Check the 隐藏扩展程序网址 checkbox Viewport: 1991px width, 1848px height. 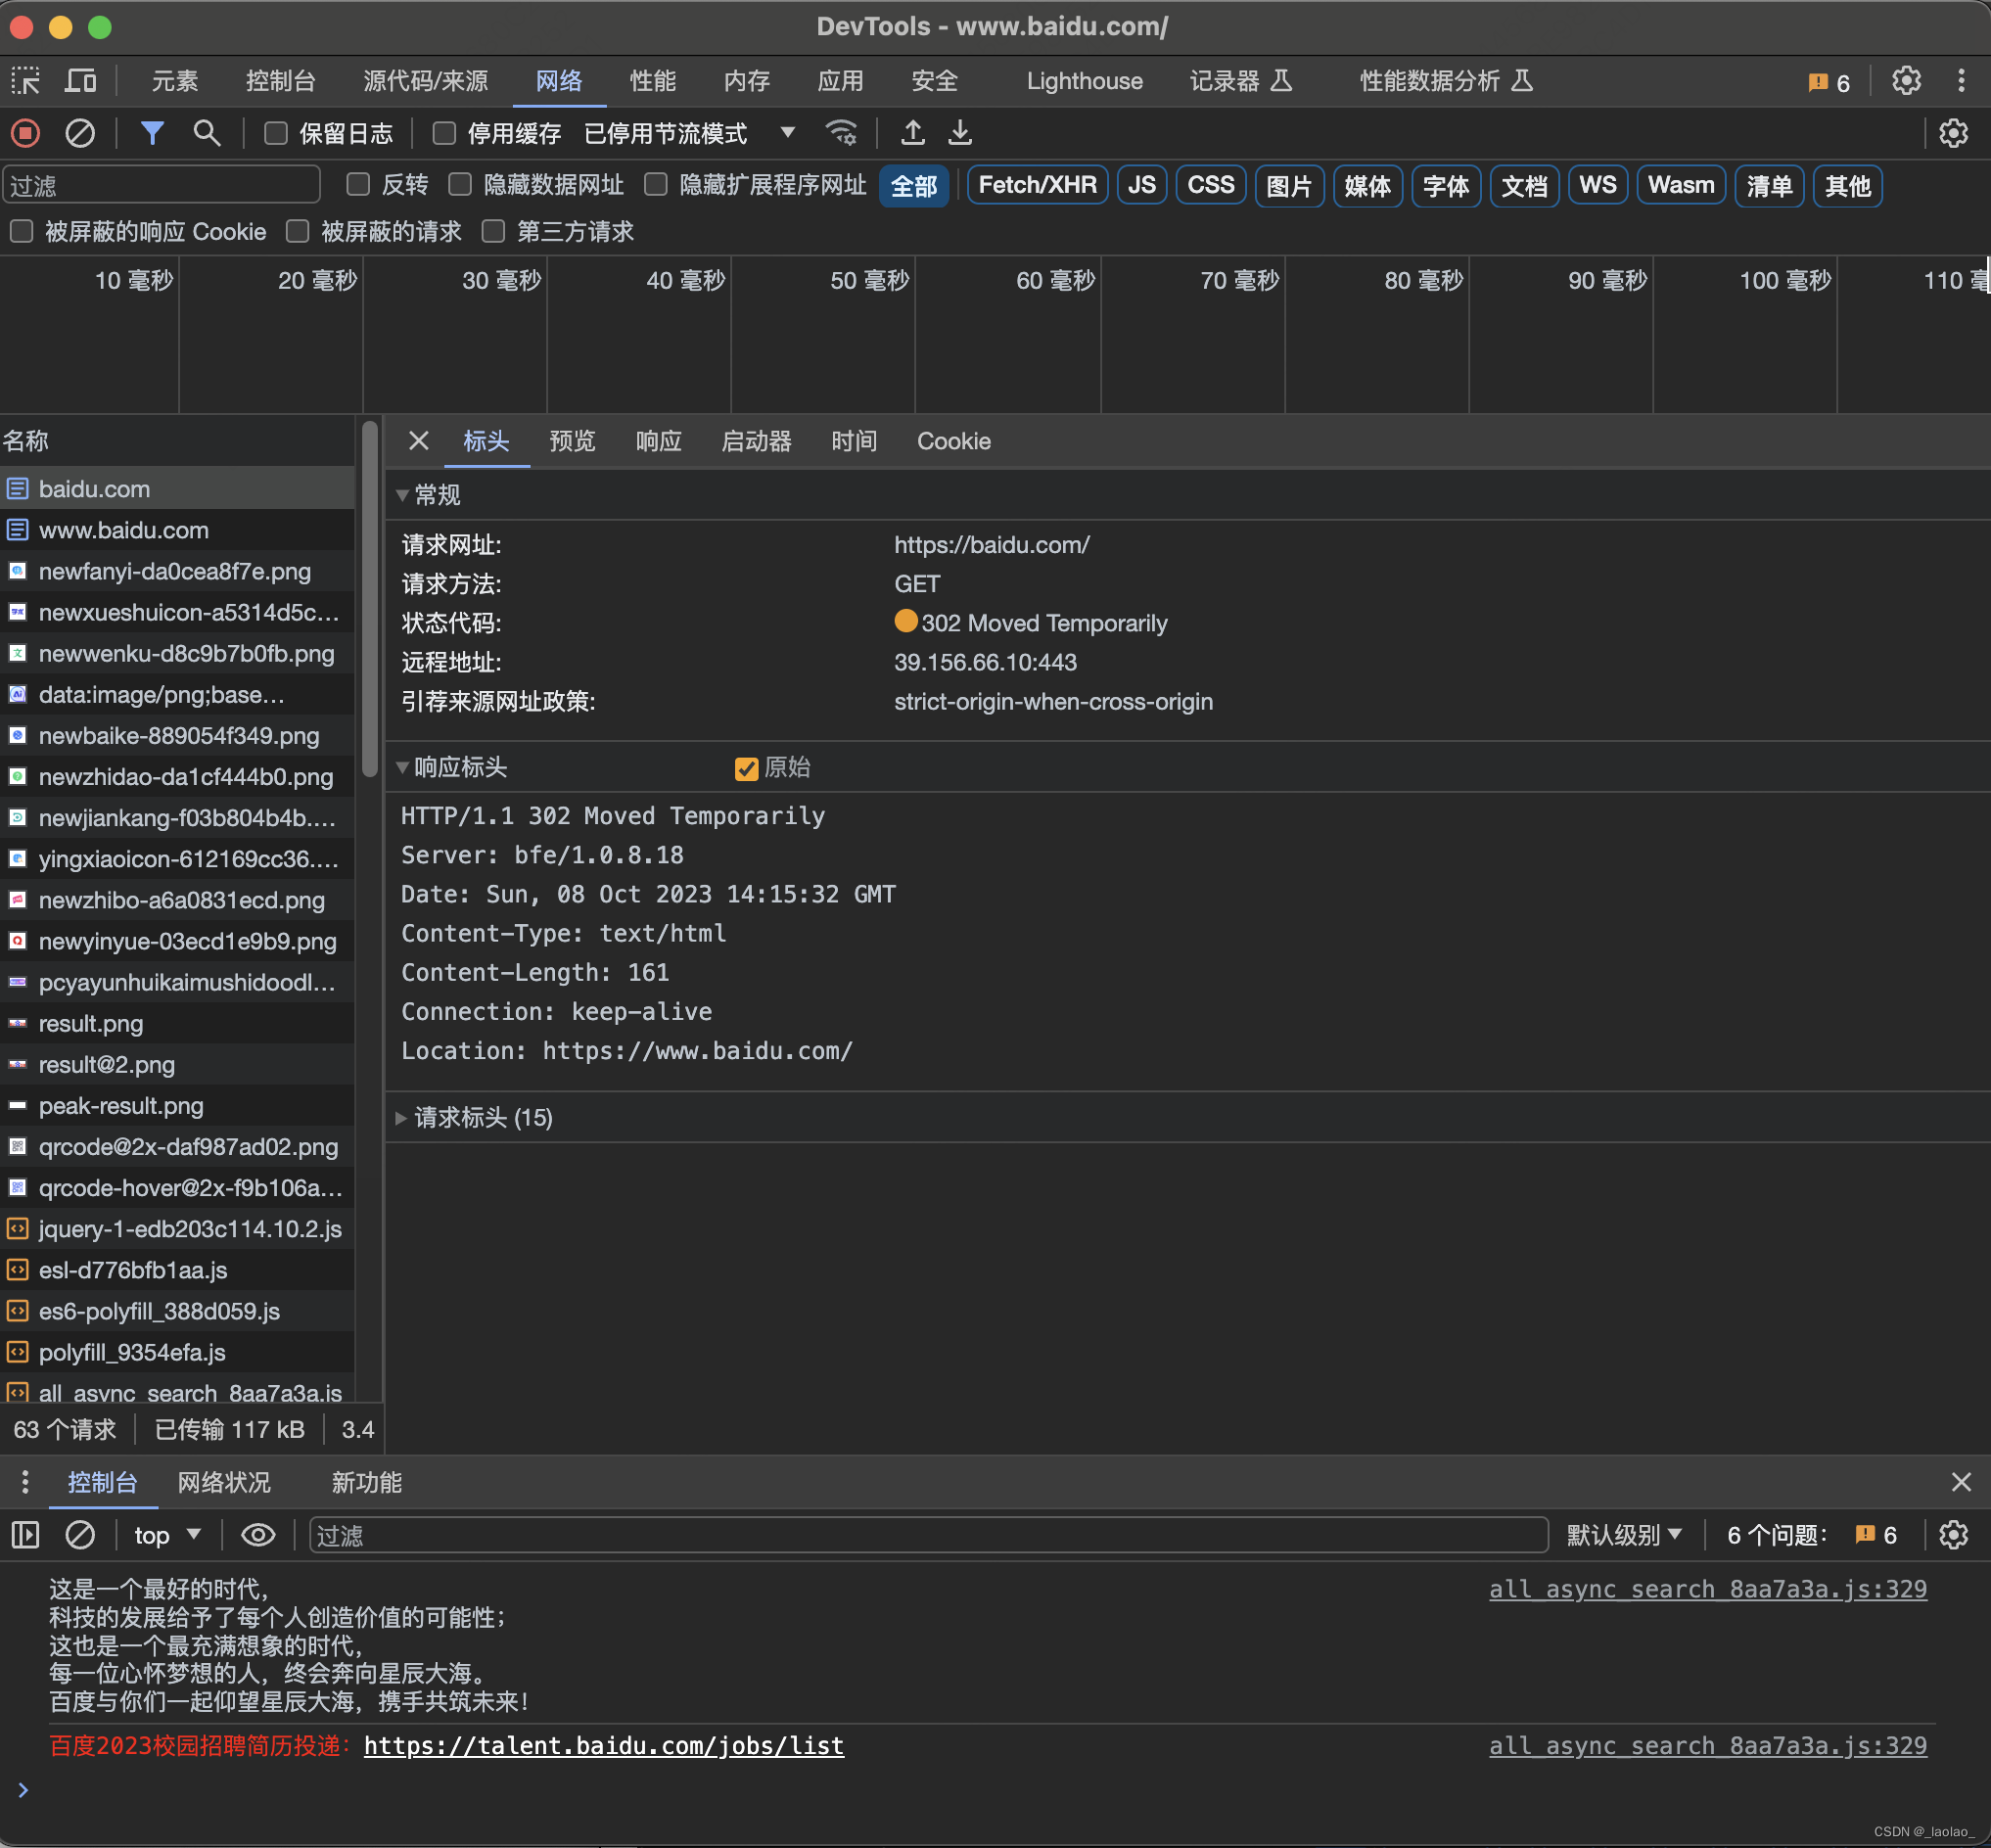pos(656,185)
